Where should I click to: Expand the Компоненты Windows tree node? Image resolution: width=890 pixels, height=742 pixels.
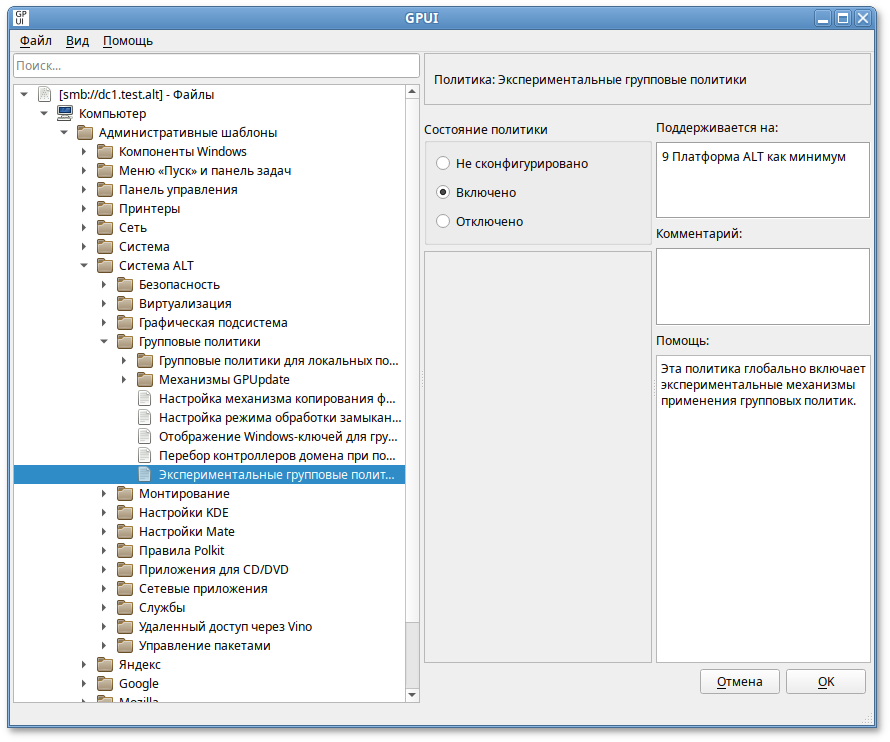pos(84,152)
